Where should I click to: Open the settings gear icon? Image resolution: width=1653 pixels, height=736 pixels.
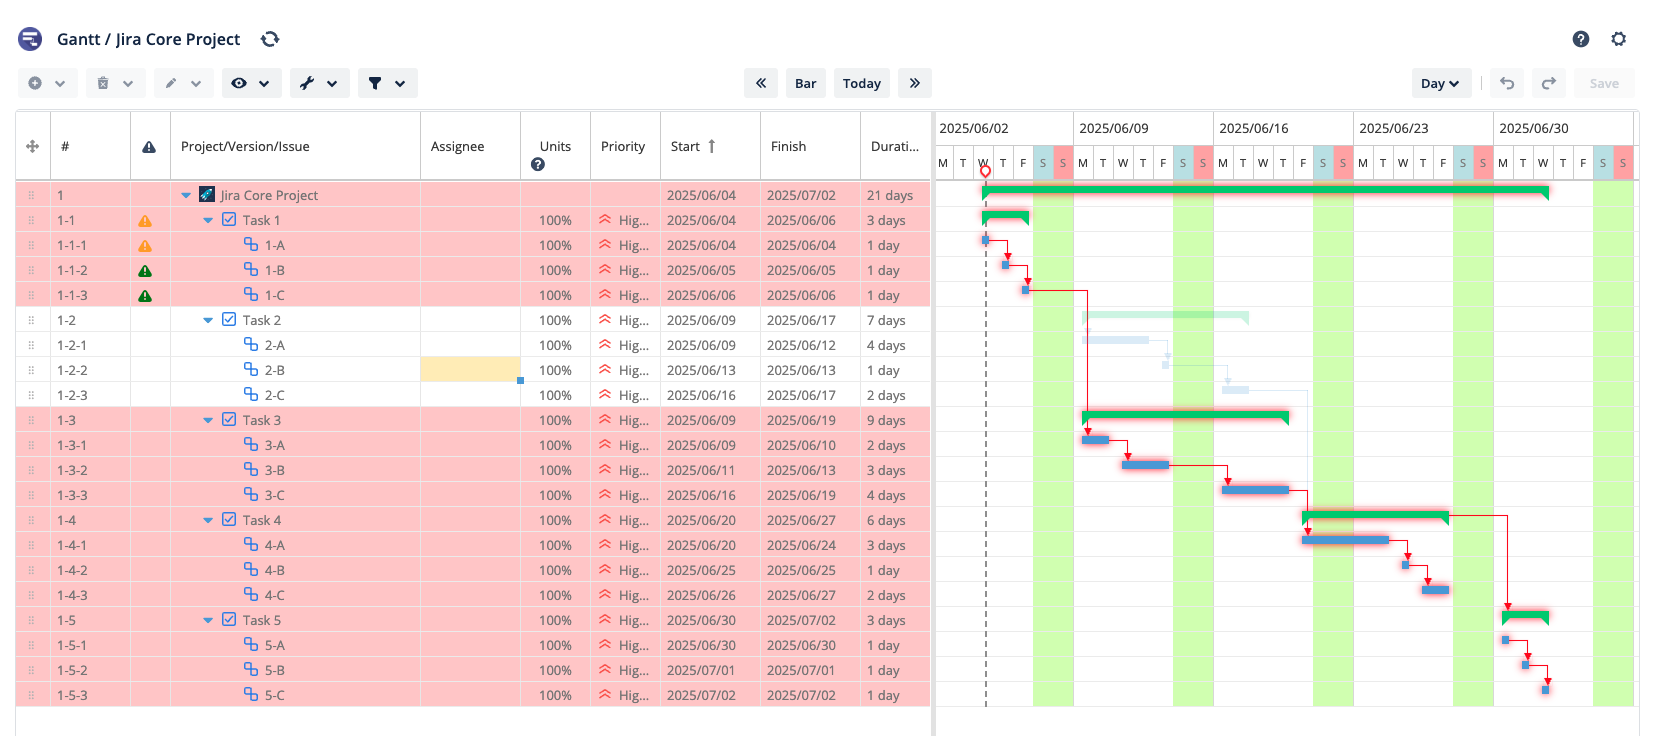point(1618,39)
